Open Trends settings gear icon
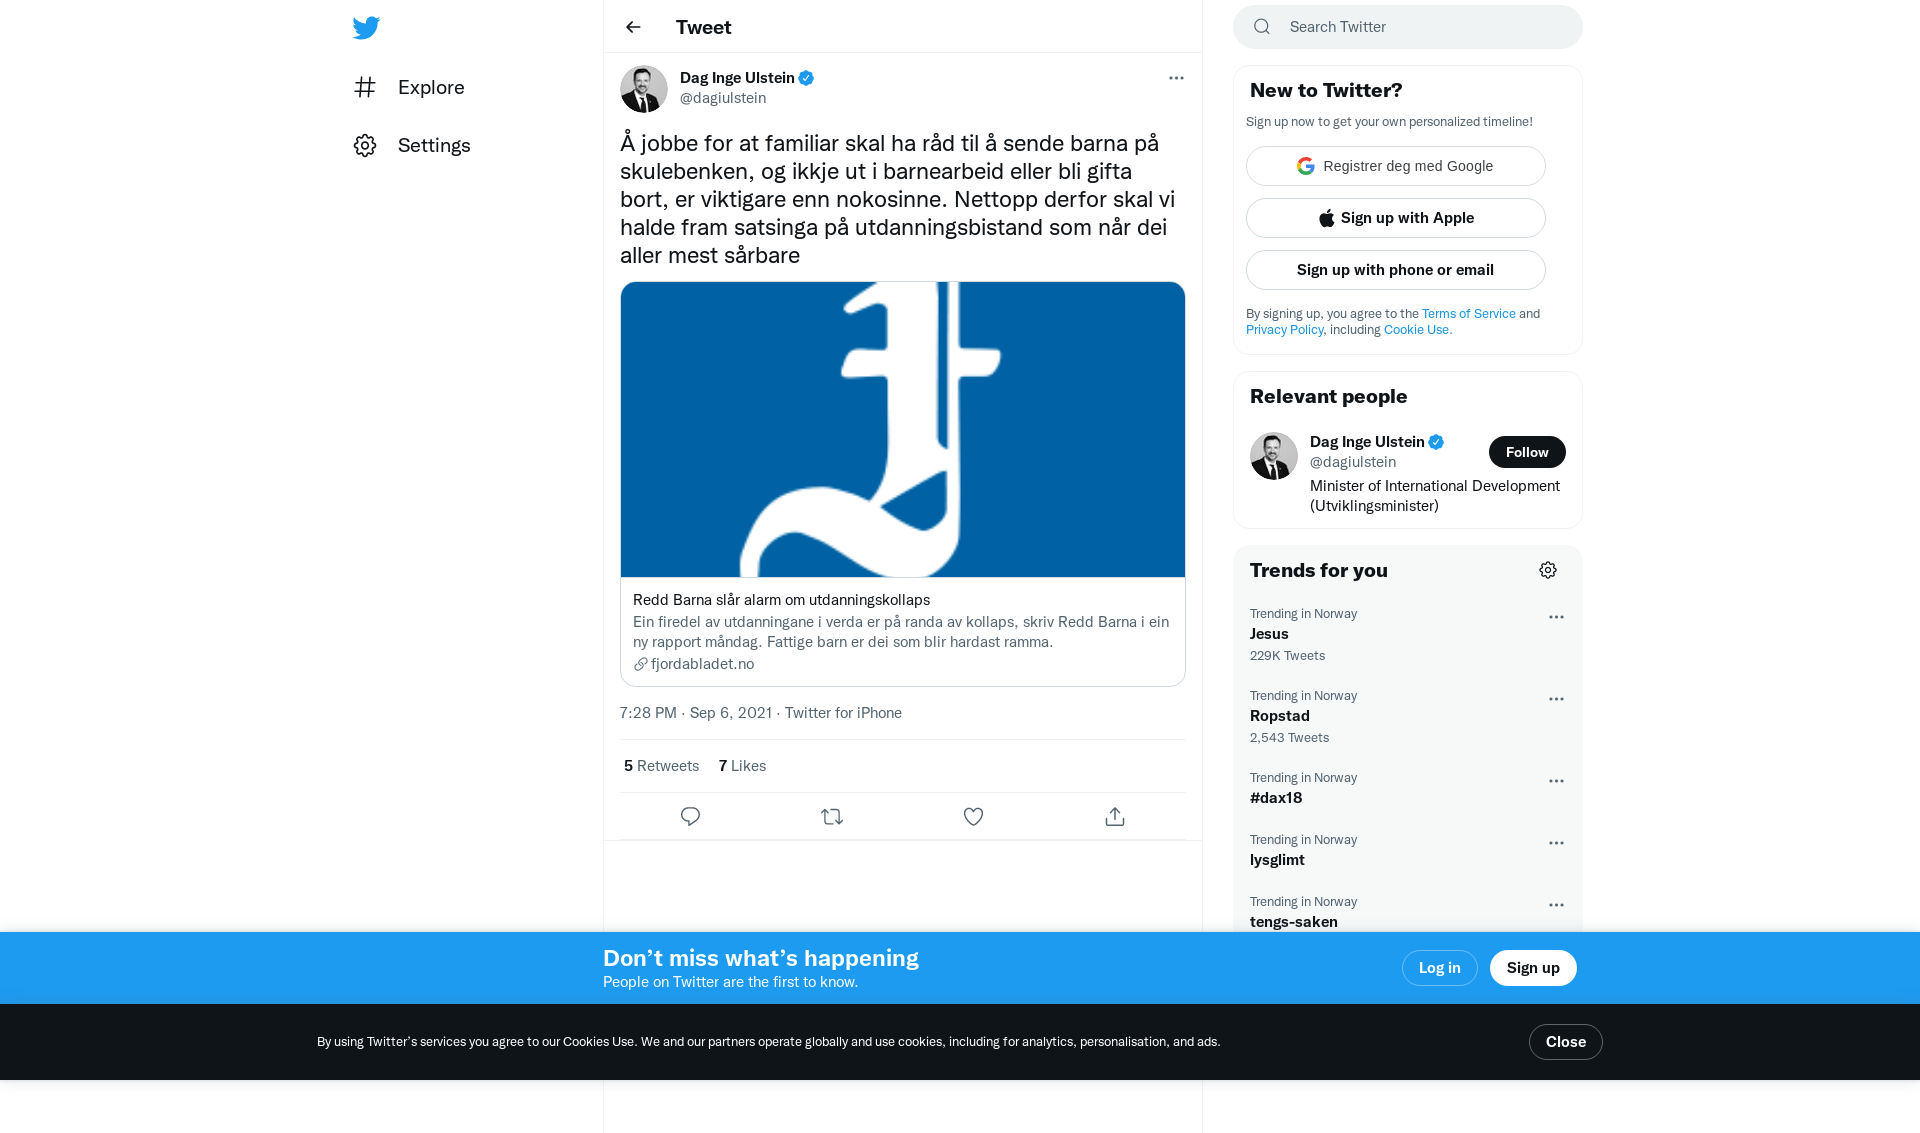 coord(1548,570)
